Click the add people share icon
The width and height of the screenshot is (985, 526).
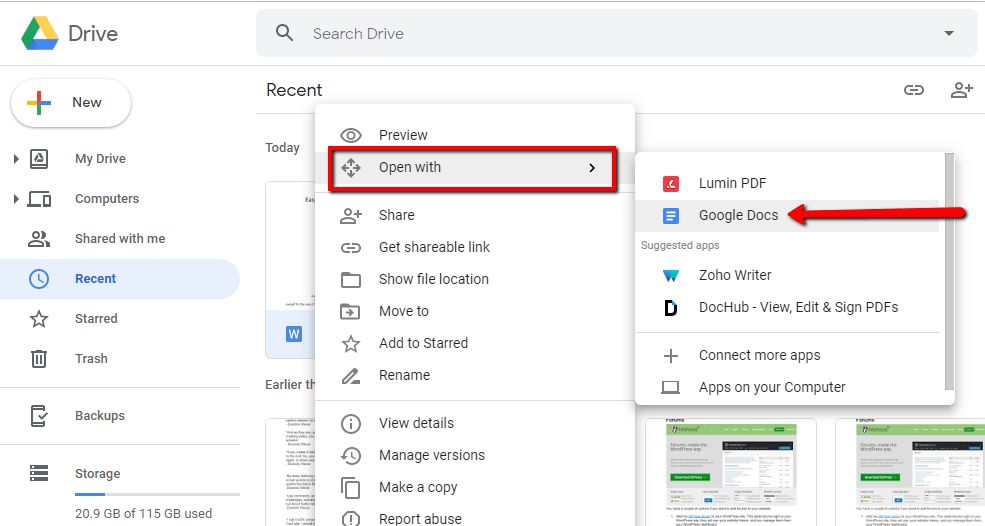(x=961, y=90)
